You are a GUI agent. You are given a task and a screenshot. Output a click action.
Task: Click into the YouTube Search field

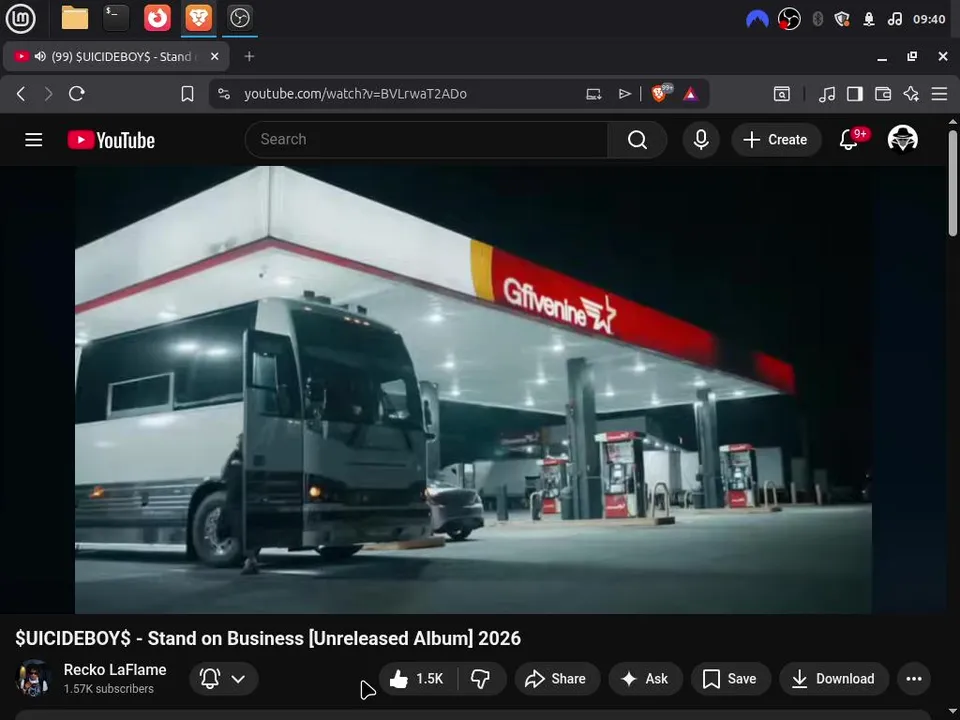tap(427, 140)
